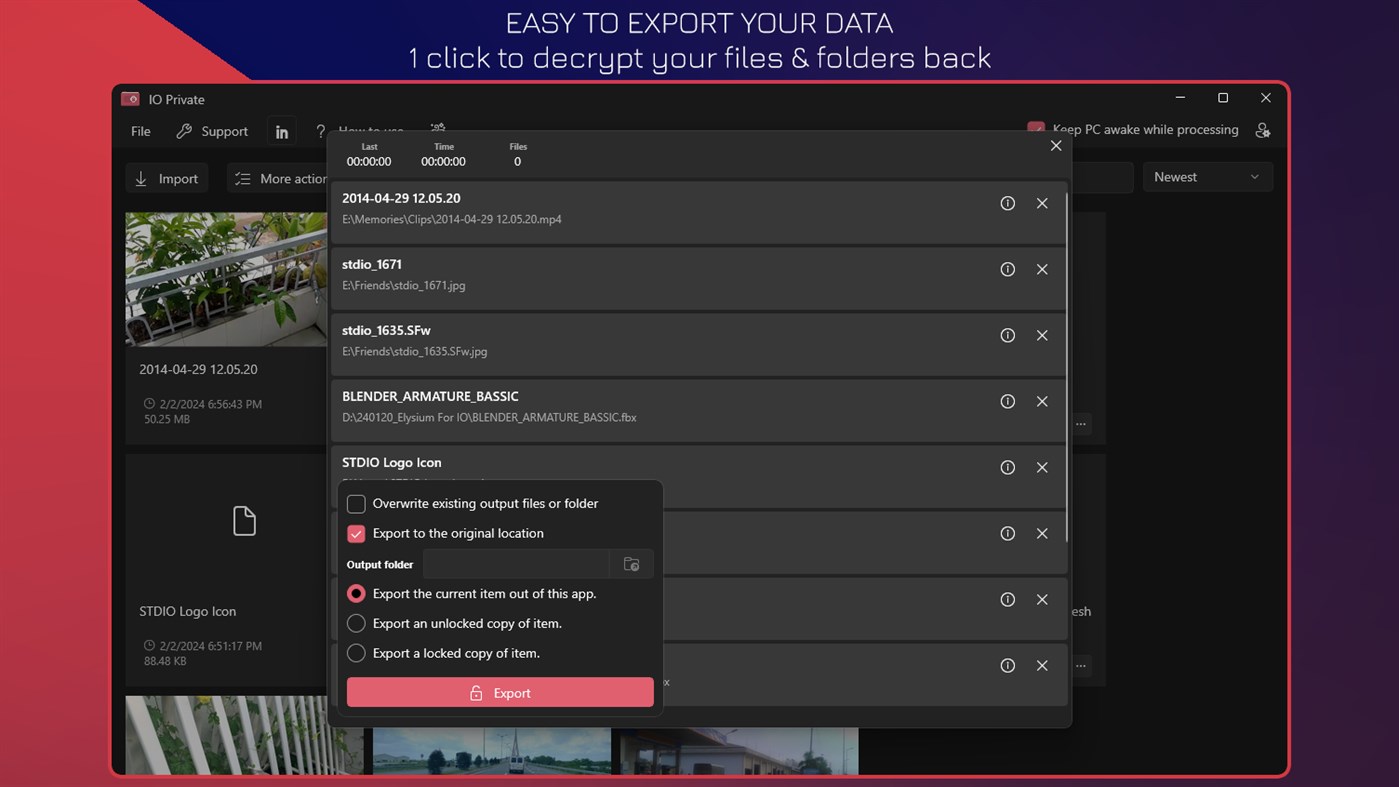Click the clock icon beside 2/2/2024 6:51:17 PM
This screenshot has height=787, width=1399.
pos(150,646)
